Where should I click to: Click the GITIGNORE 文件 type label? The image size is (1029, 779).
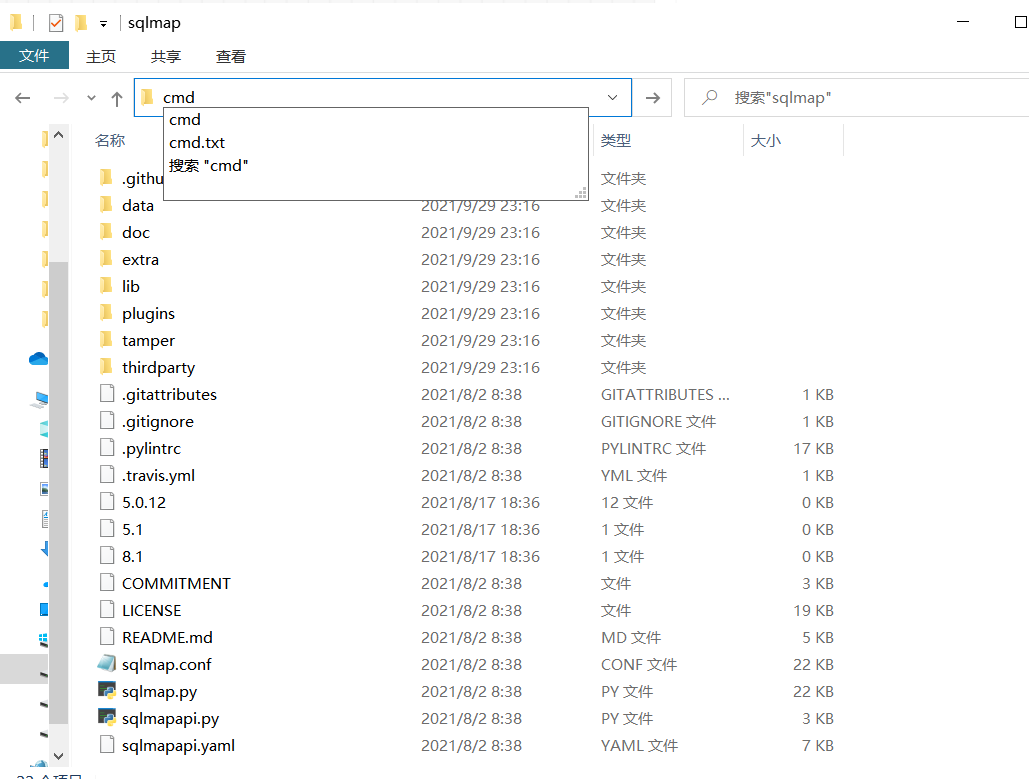[x=658, y=422]
